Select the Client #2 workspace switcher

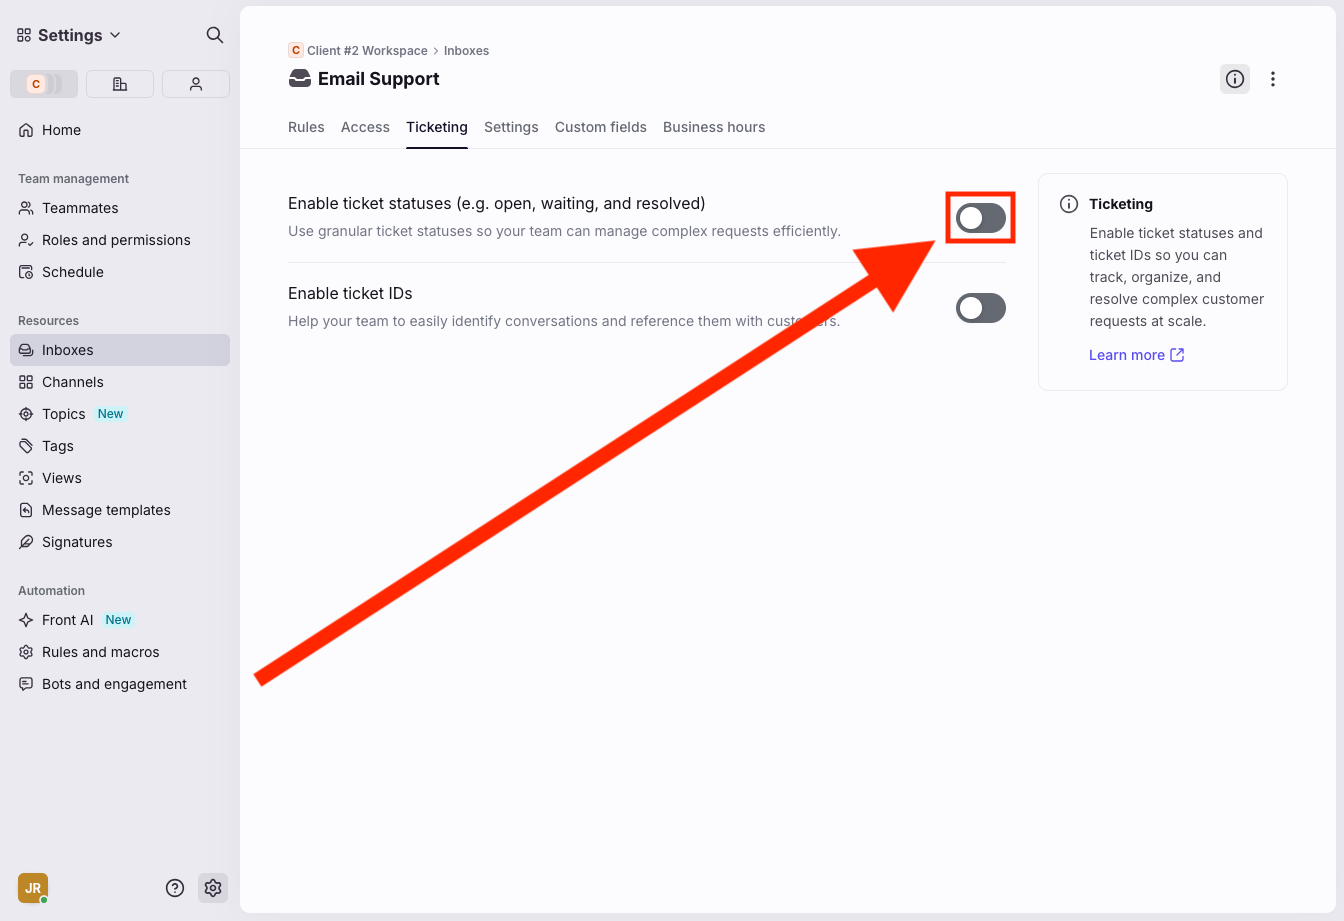click(44, 84)
